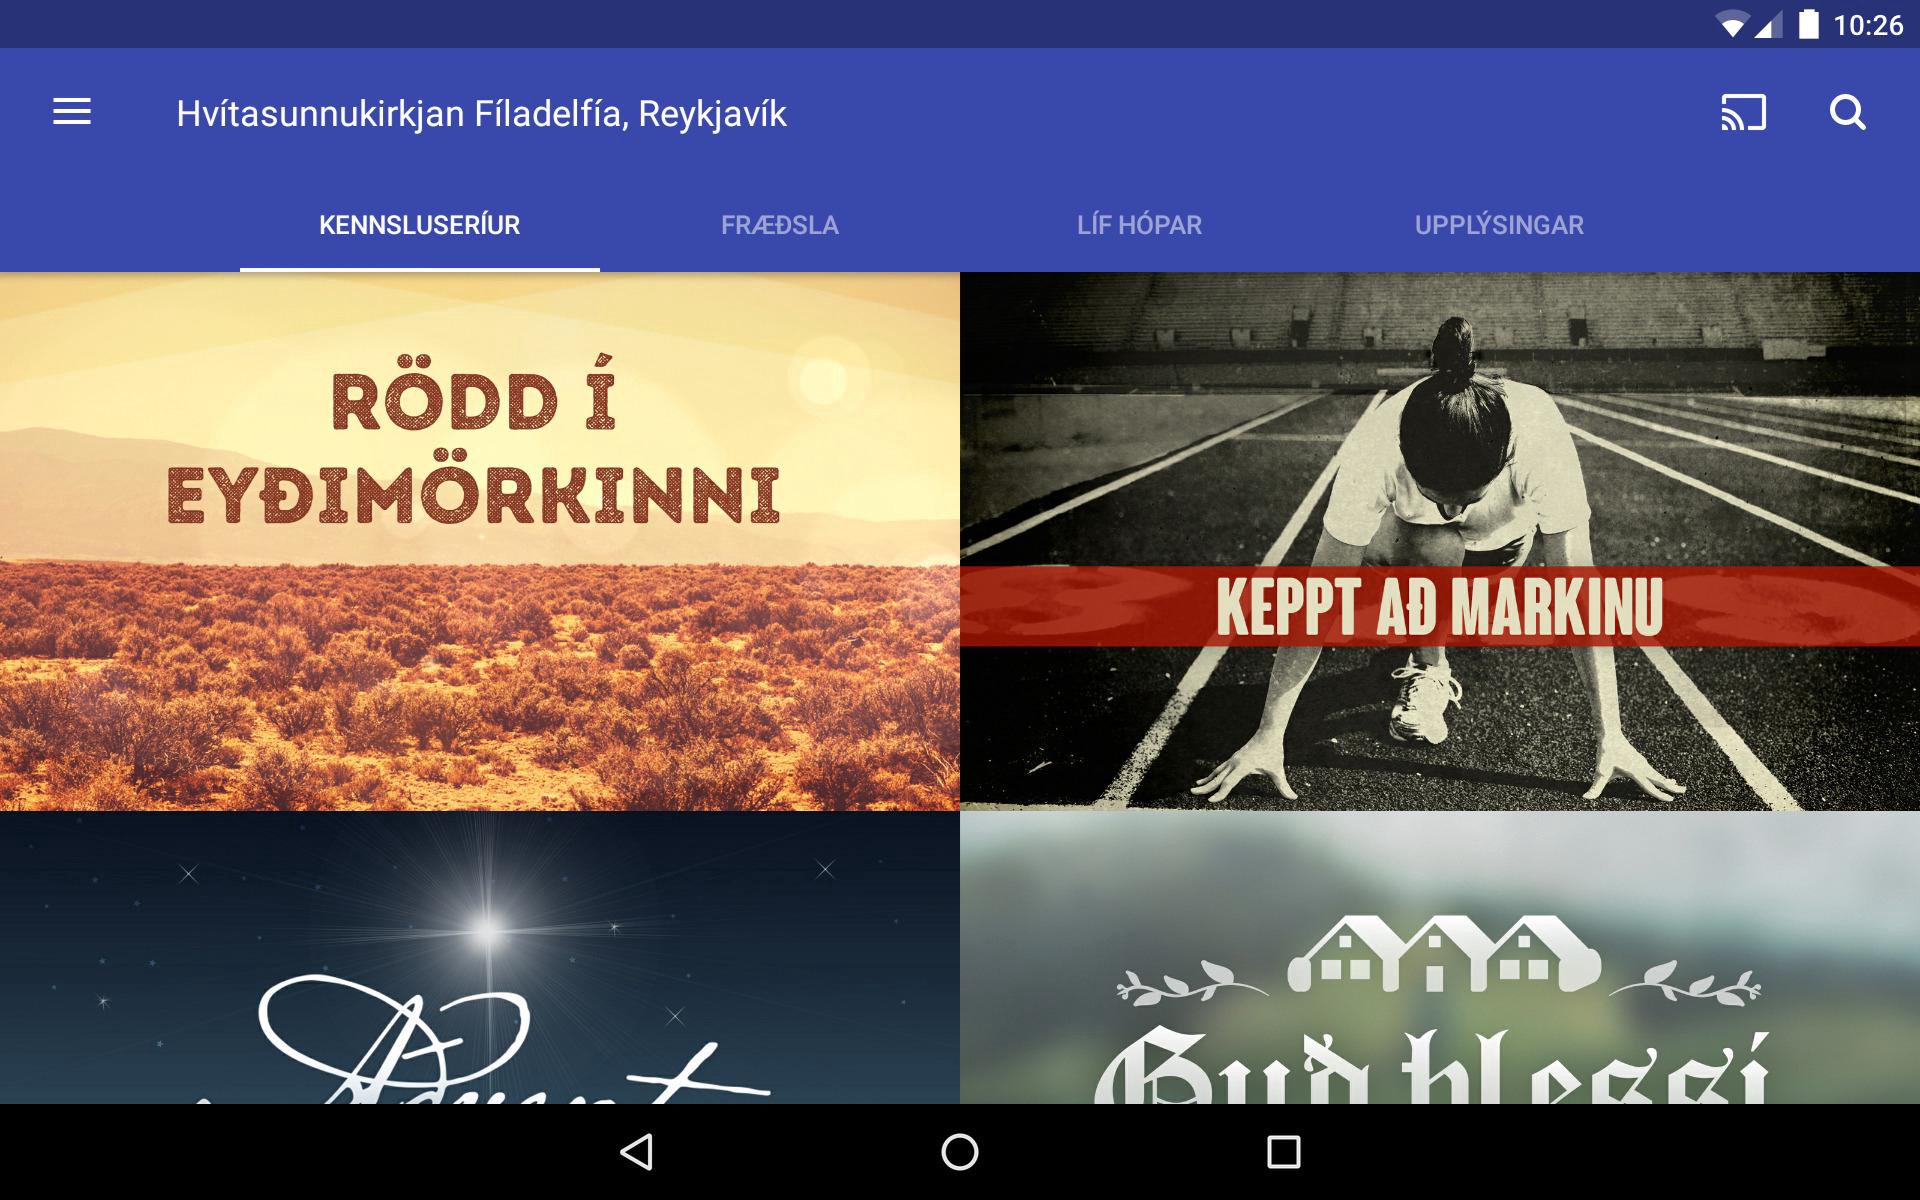This screenshot has height=1200, width=1920.
Task: Open the Guð blessi series card
Action: click(1440, 957)
